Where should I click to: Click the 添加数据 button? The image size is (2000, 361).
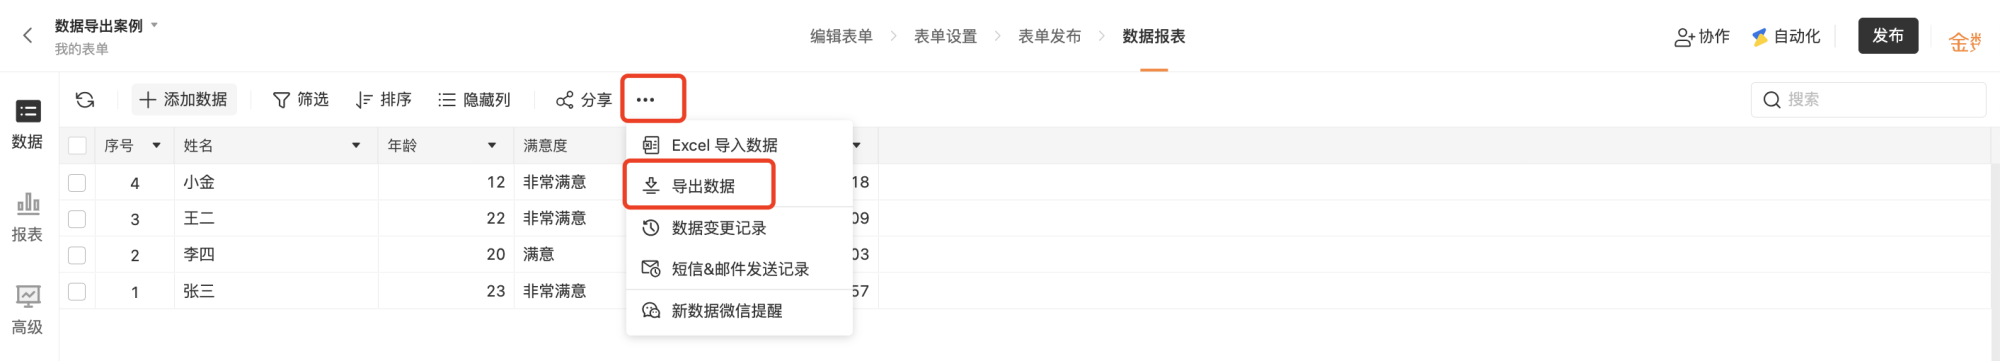184,100
